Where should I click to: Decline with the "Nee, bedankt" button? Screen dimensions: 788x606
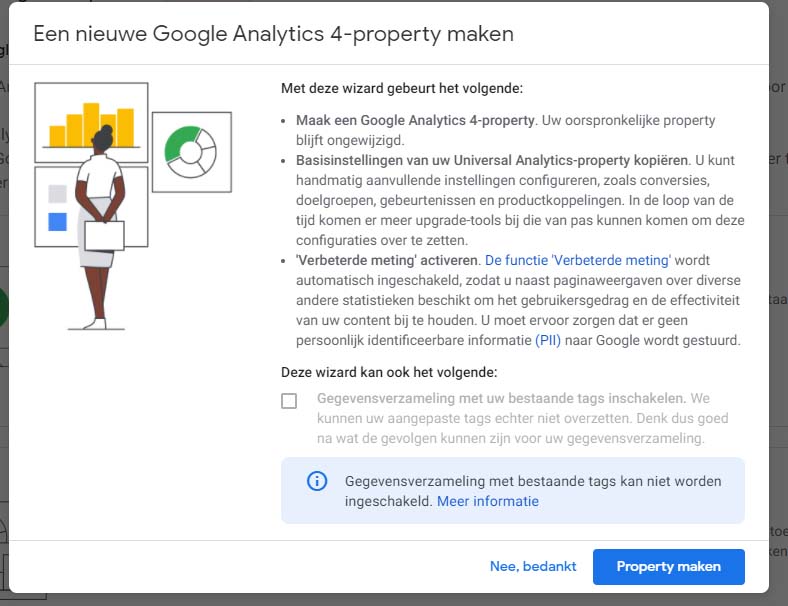click(x=533, y=566)
